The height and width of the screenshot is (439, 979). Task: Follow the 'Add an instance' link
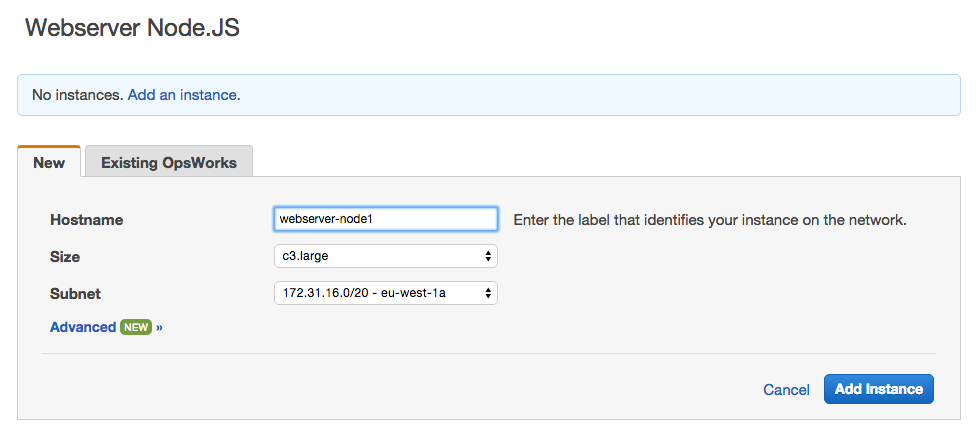point(182,95)
